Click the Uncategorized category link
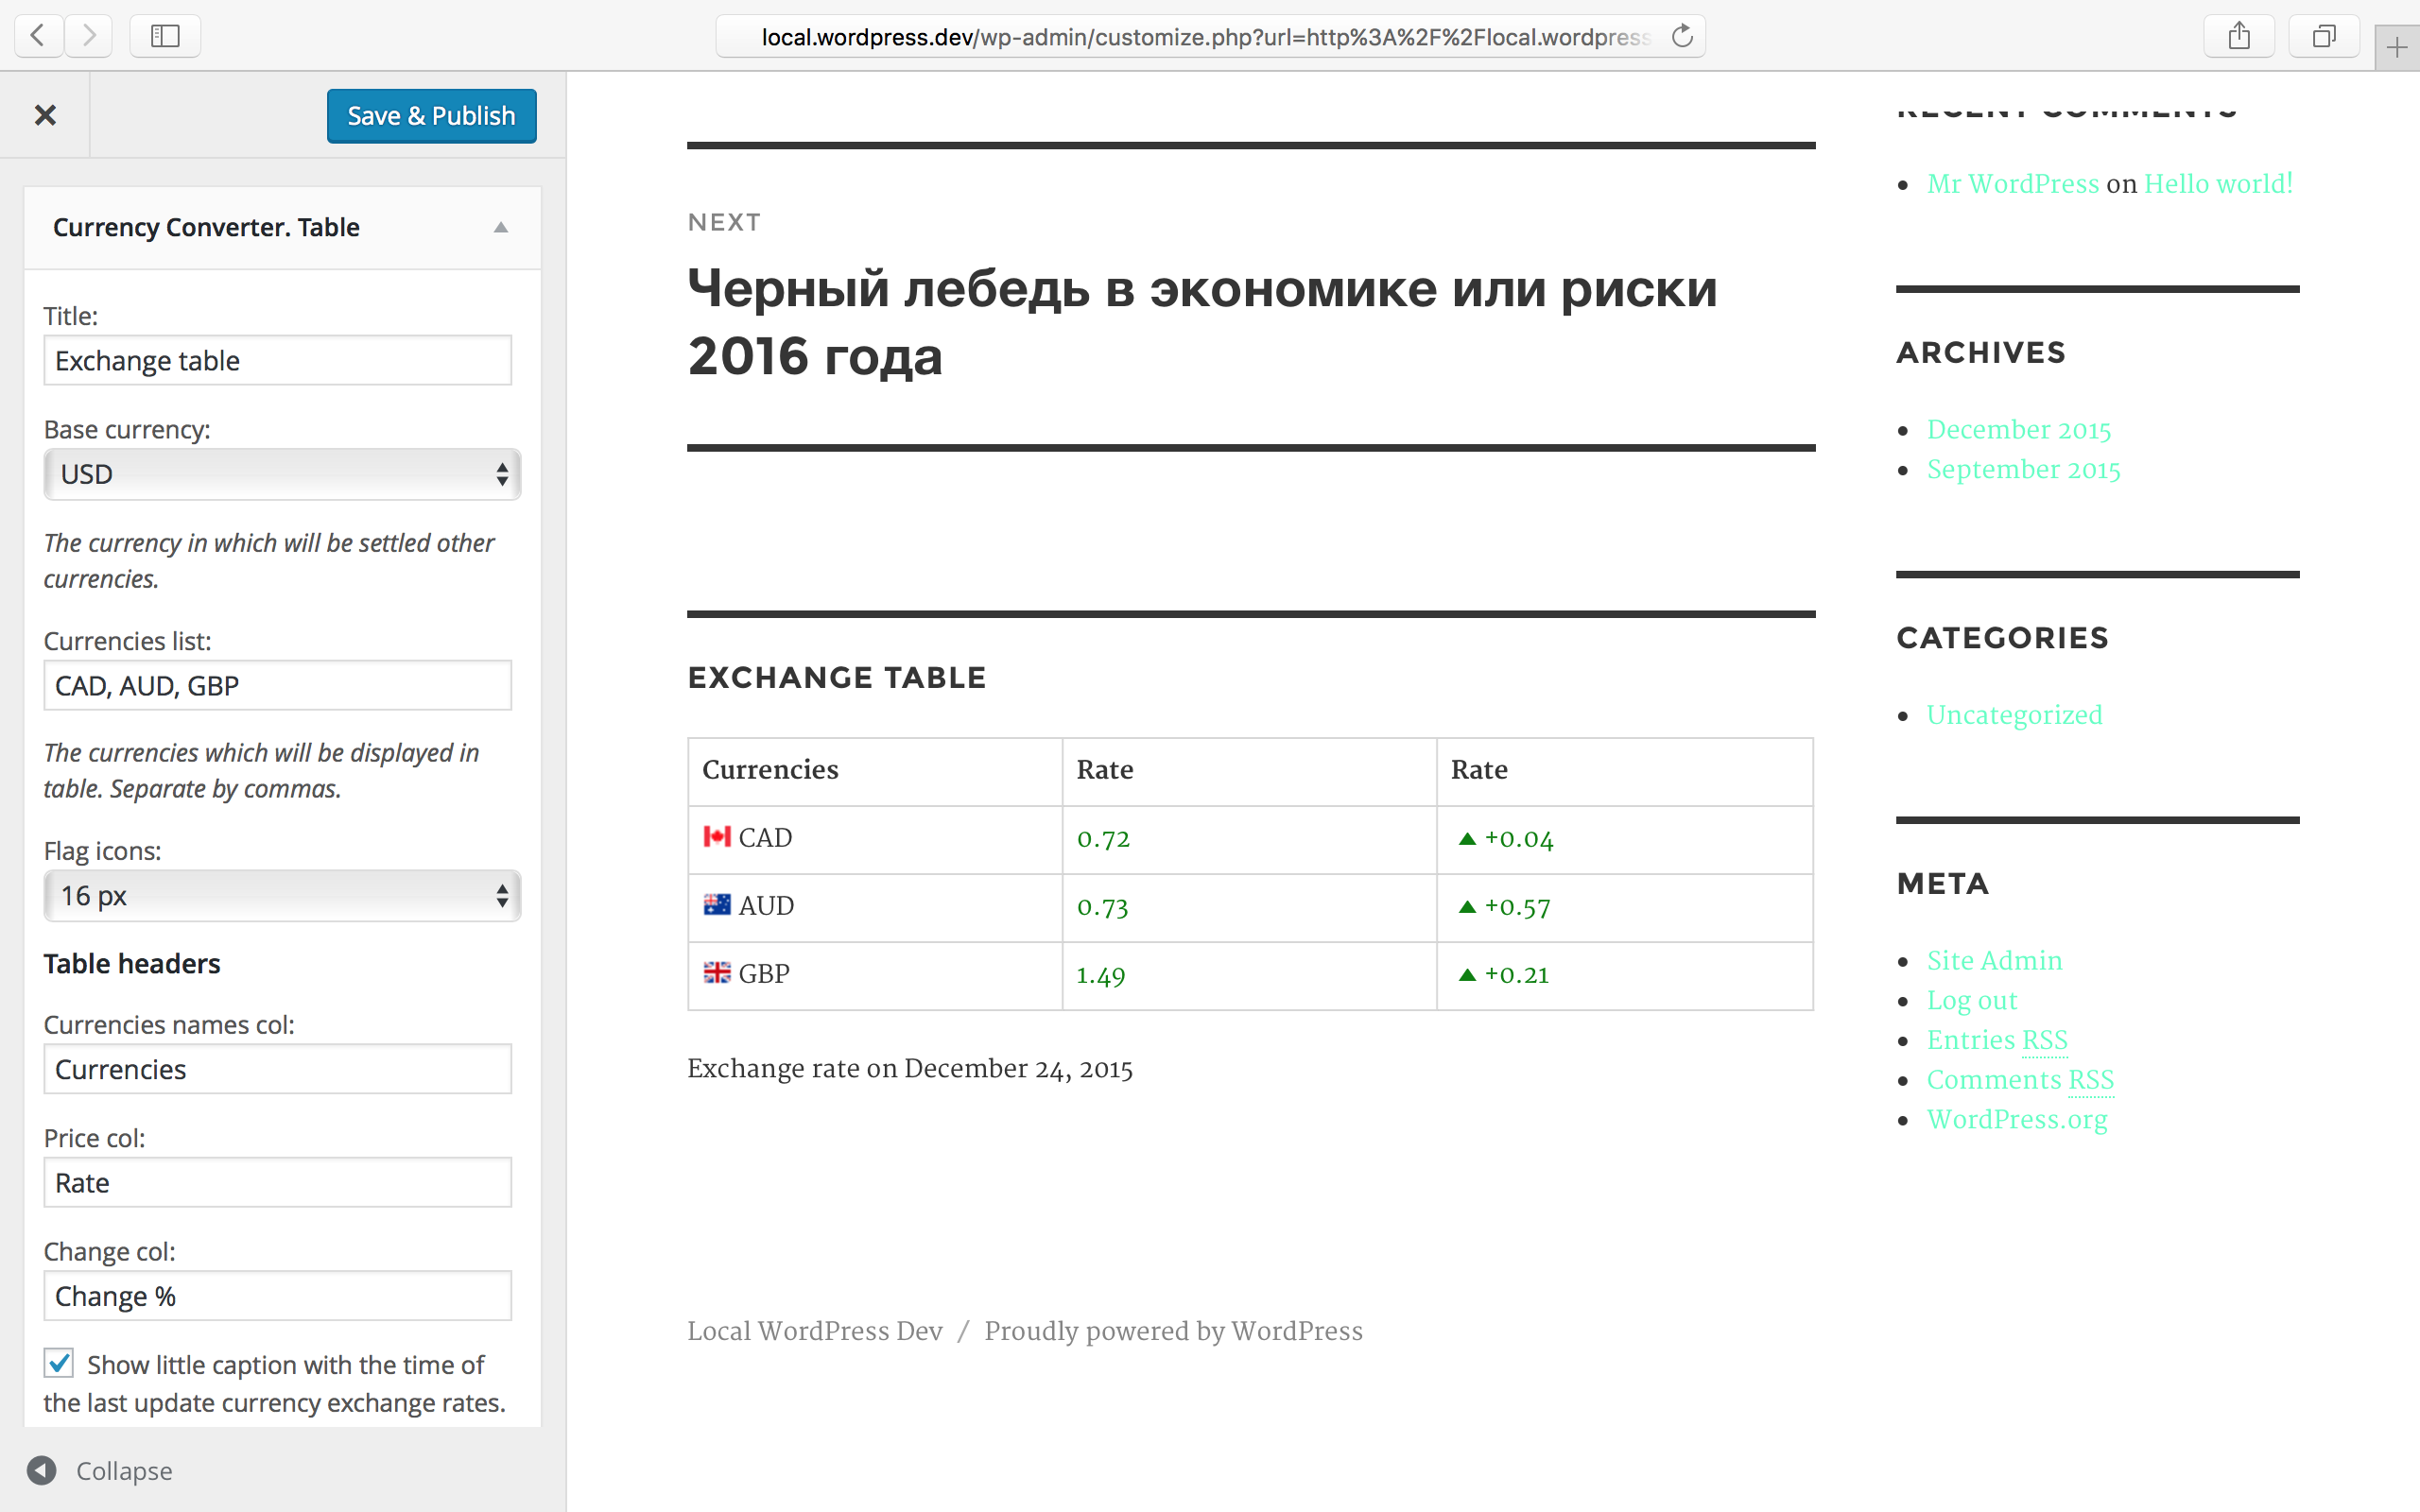Viewport: 2420px width, 1512px height. pyautogui.click(x=2014, y=715)
